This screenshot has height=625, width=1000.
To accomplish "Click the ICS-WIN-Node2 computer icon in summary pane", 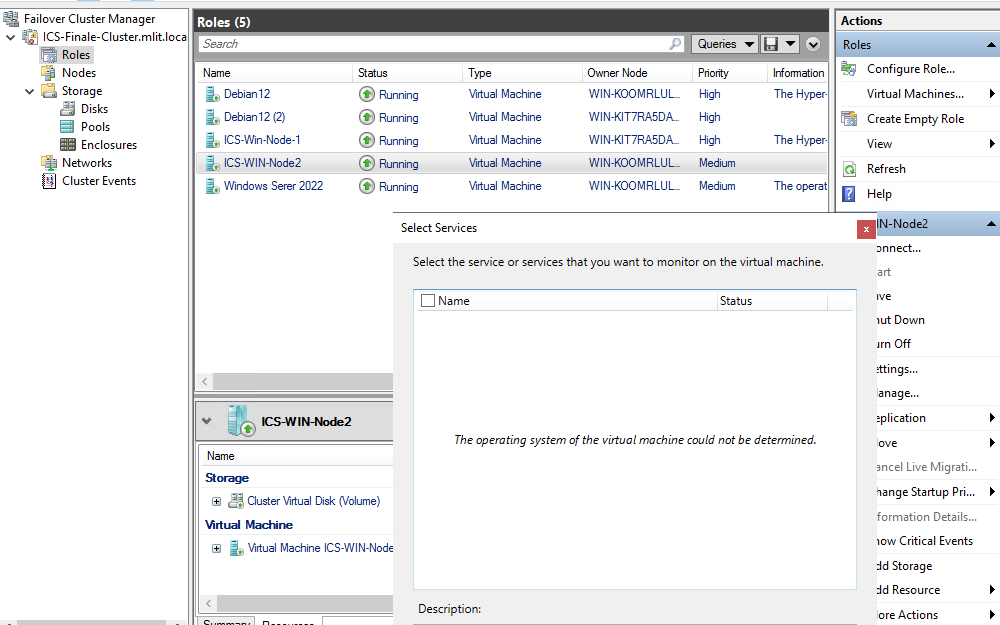I will pyautogui.click(x=237, y=421).
